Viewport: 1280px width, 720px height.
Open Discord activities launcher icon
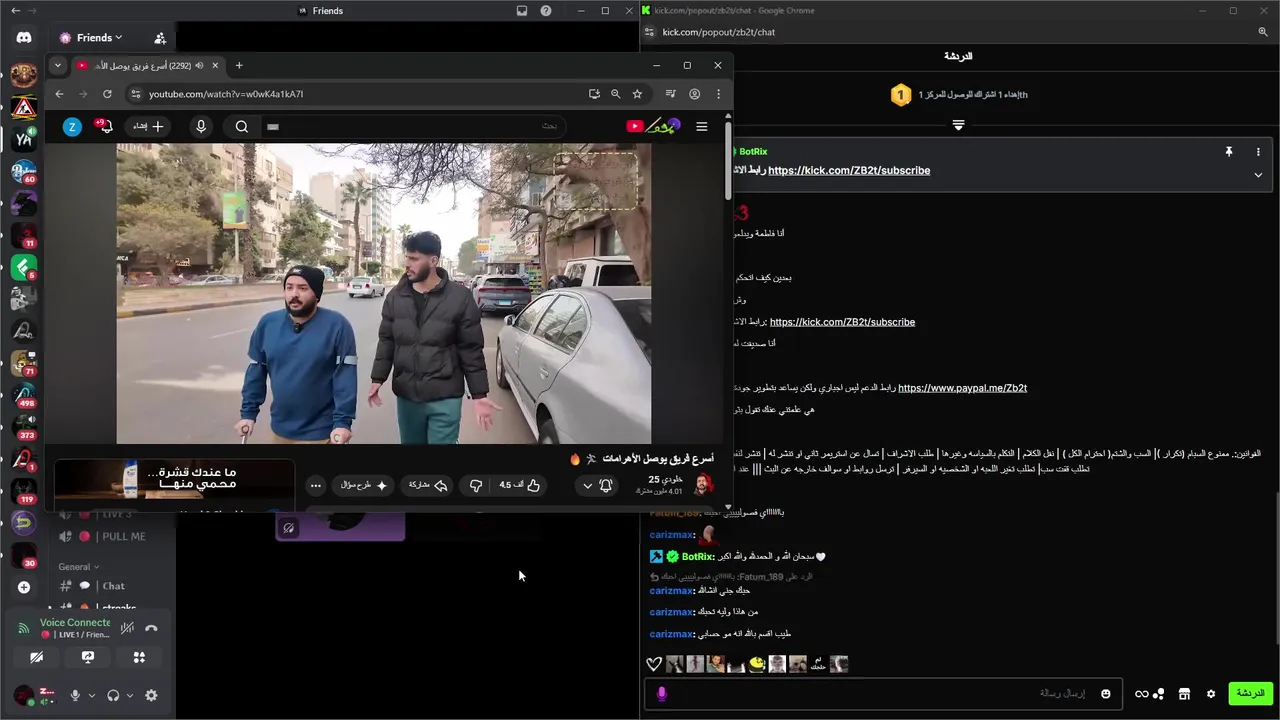pos(139,657)
